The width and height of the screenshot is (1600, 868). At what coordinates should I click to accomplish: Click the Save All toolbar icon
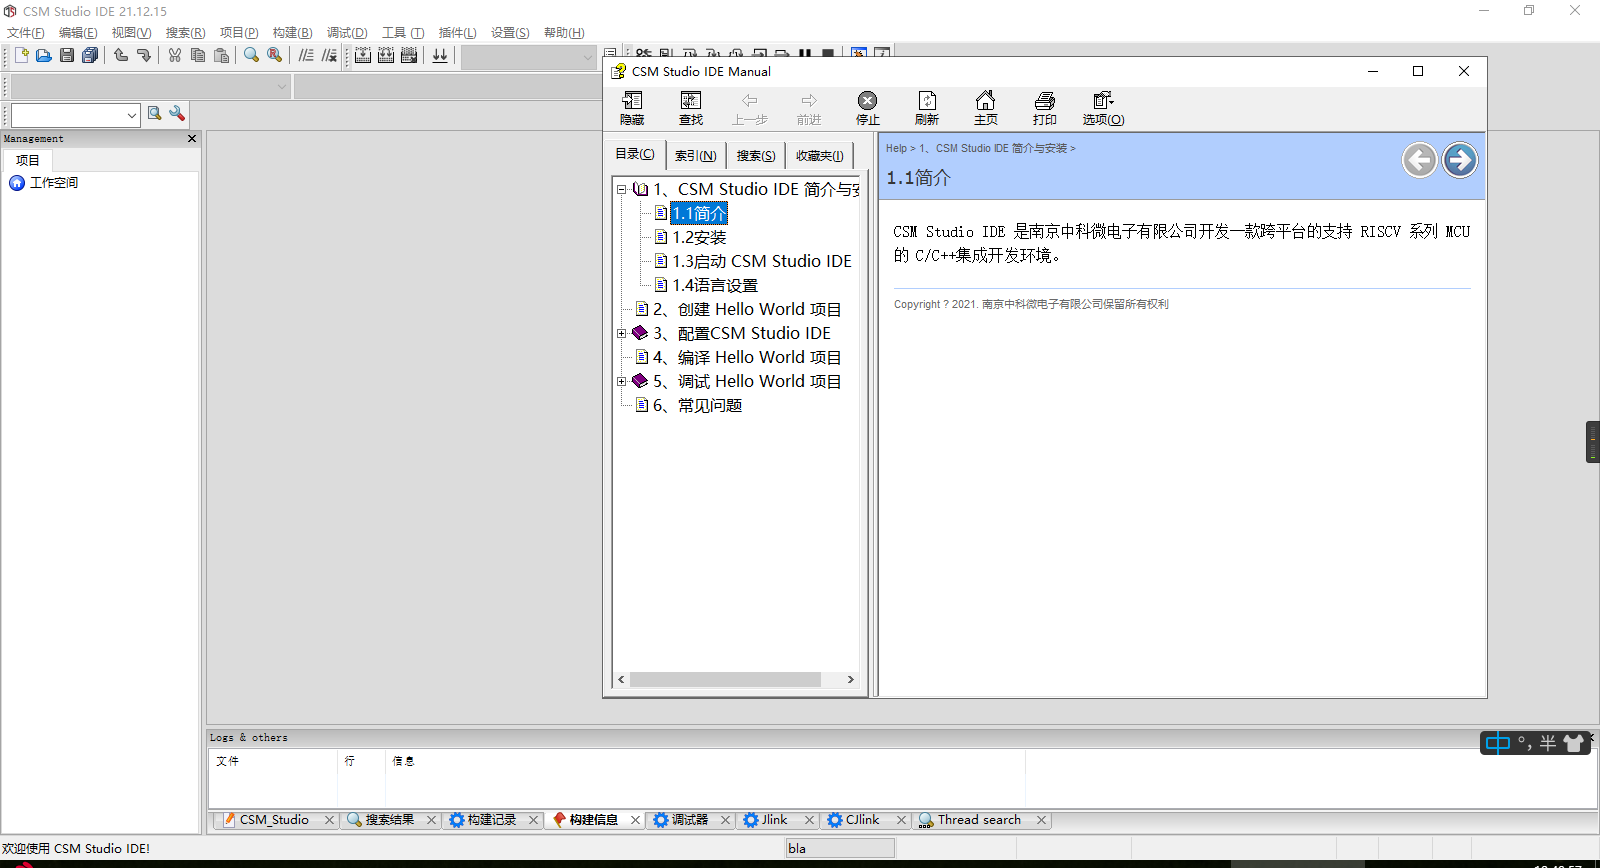click(90, 56)
